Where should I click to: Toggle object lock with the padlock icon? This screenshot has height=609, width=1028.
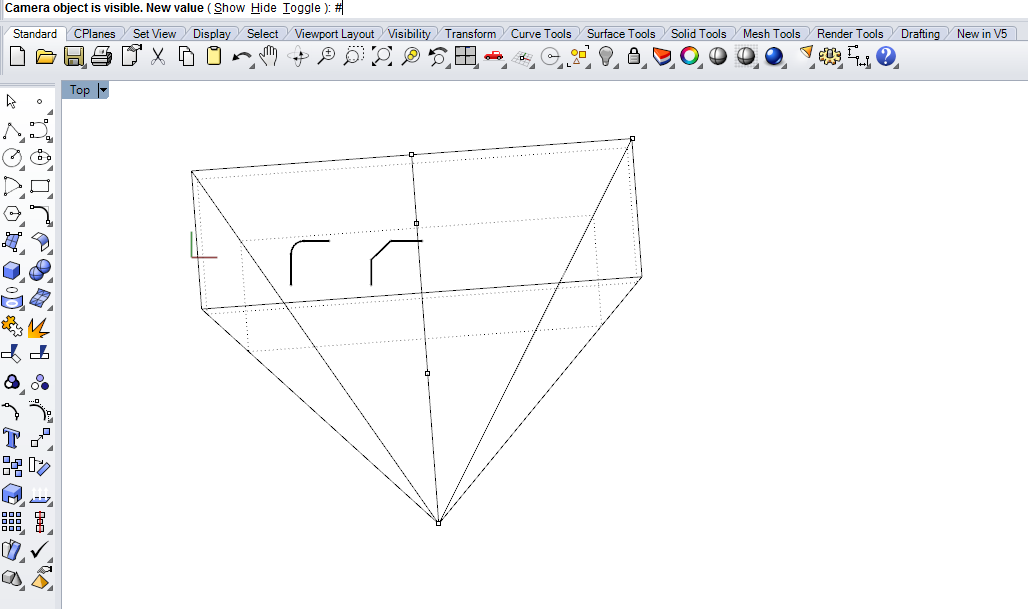coord(635,57)
